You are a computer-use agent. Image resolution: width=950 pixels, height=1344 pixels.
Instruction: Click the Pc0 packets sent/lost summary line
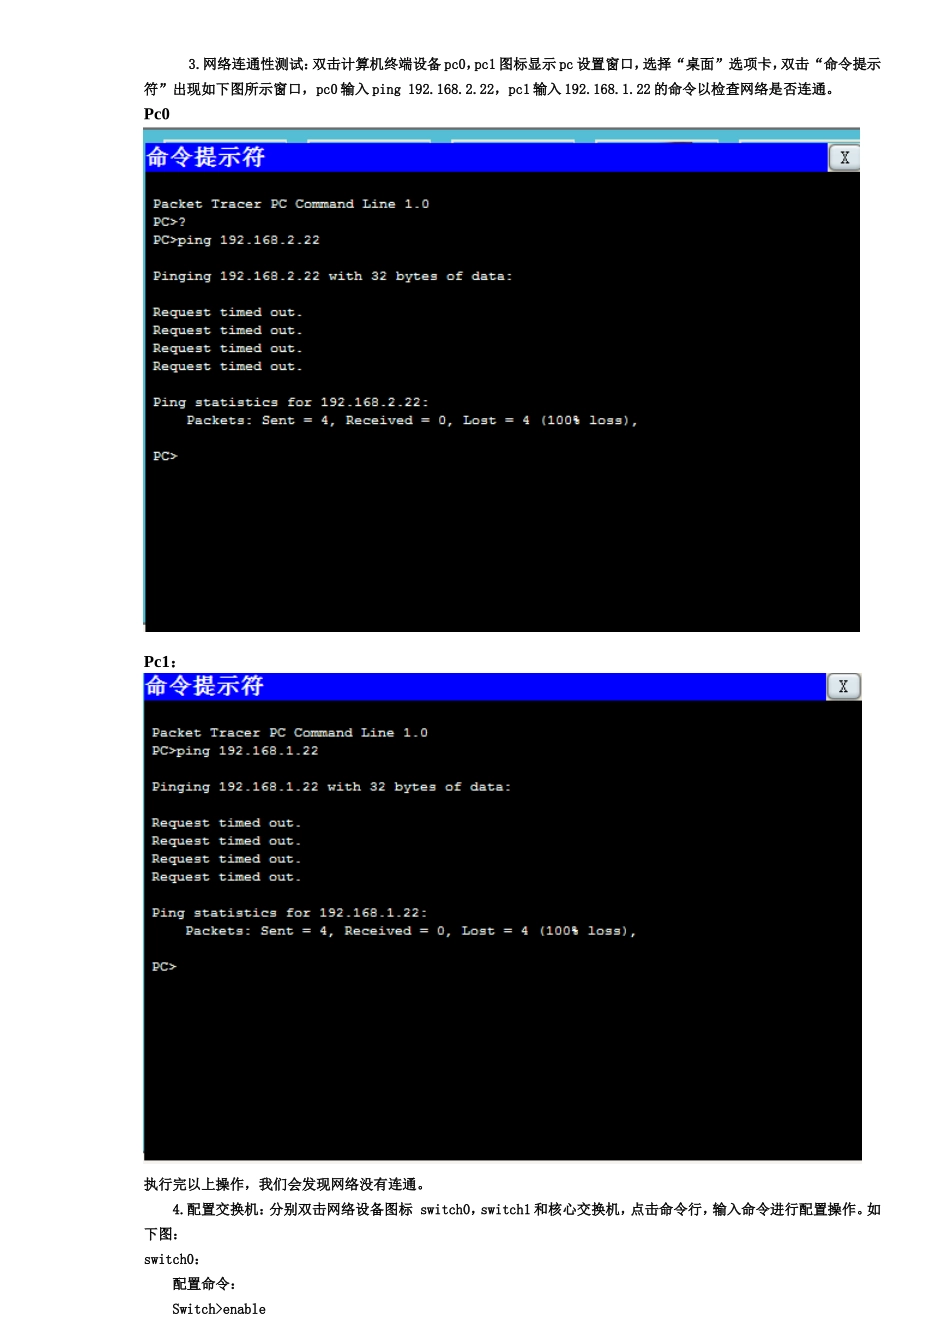click(x=412, y=420)
